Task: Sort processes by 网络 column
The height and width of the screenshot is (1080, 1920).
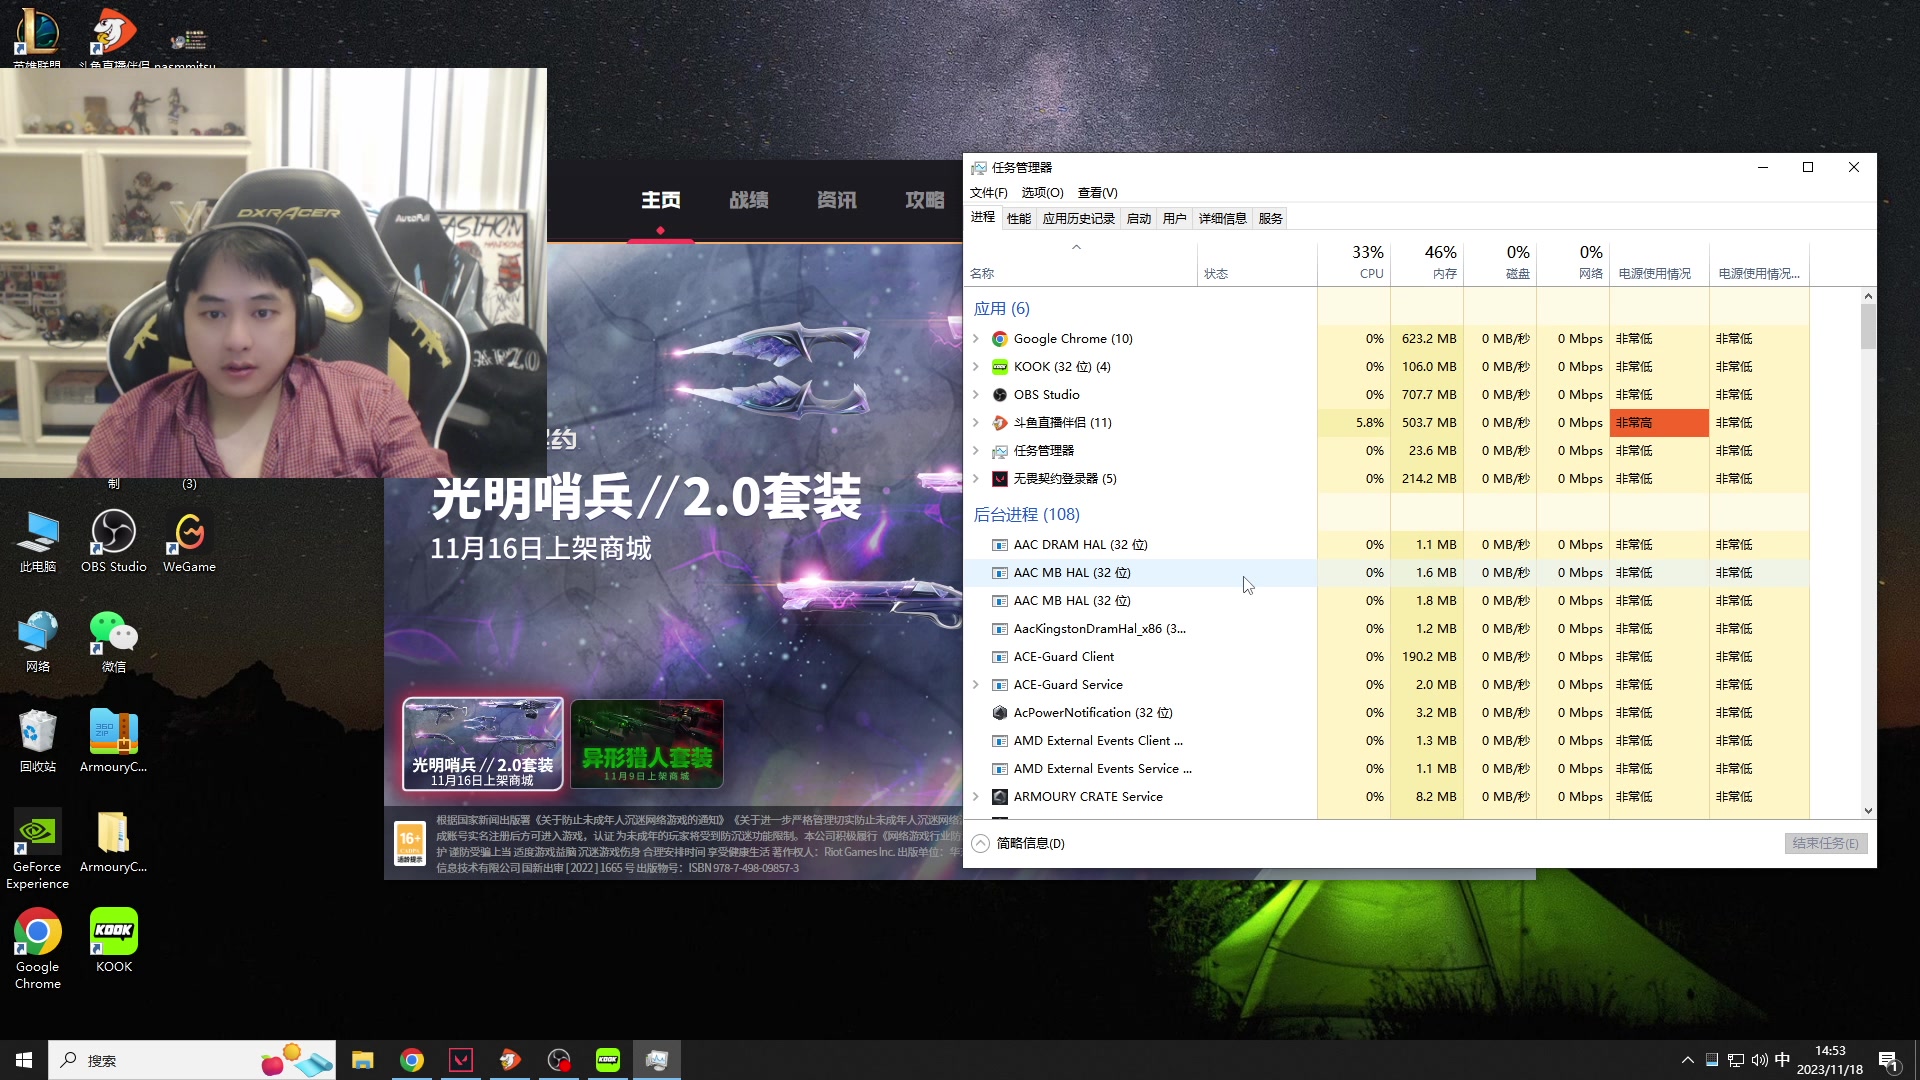Action: point(1573,262)
